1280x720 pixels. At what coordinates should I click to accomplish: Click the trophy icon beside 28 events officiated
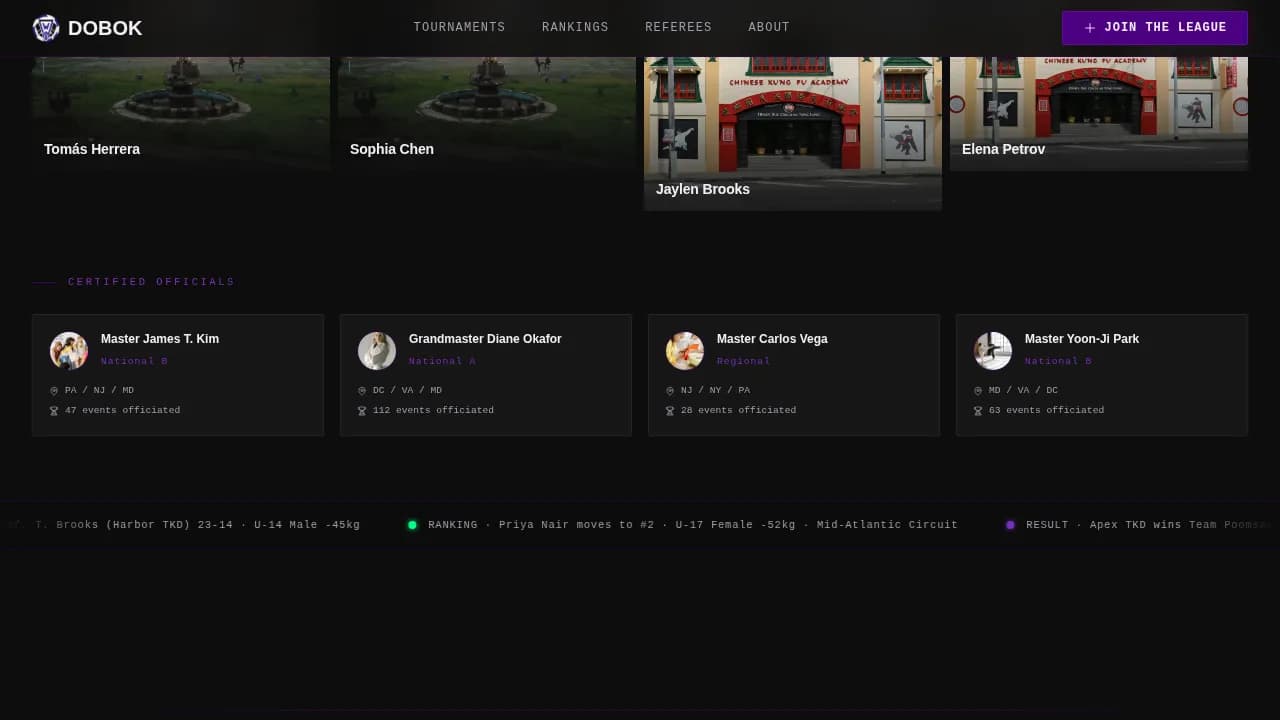tap(670, 411)
